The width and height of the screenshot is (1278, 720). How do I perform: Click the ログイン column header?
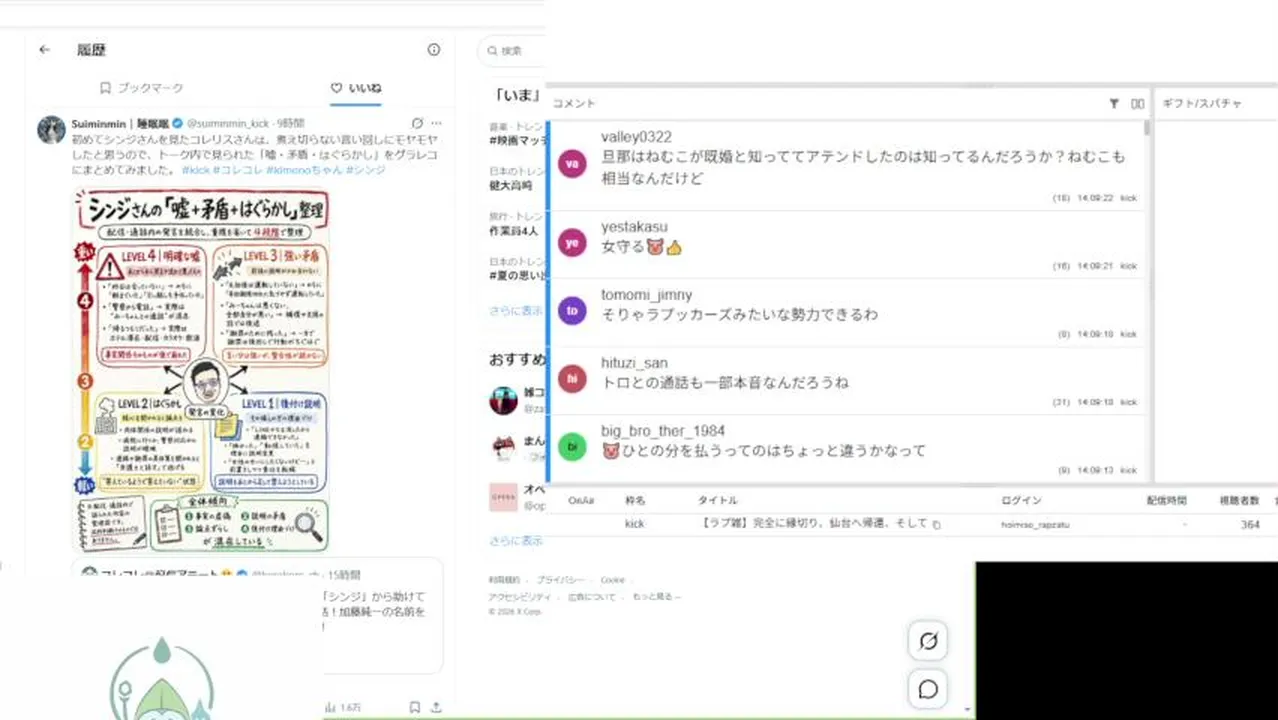pyautogui.click(x=1021, y=500)
